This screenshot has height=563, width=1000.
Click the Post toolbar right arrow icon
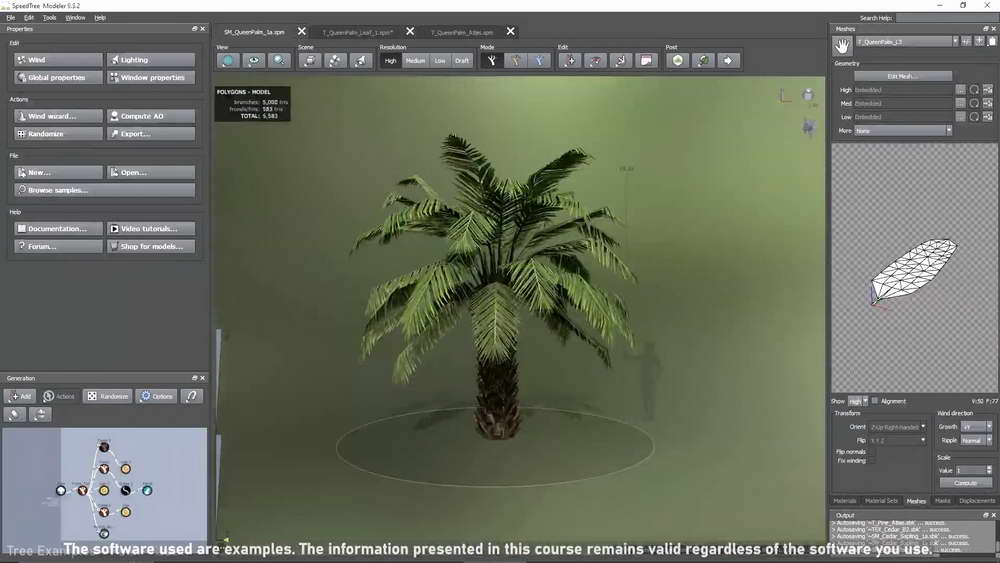coord(728,61)
